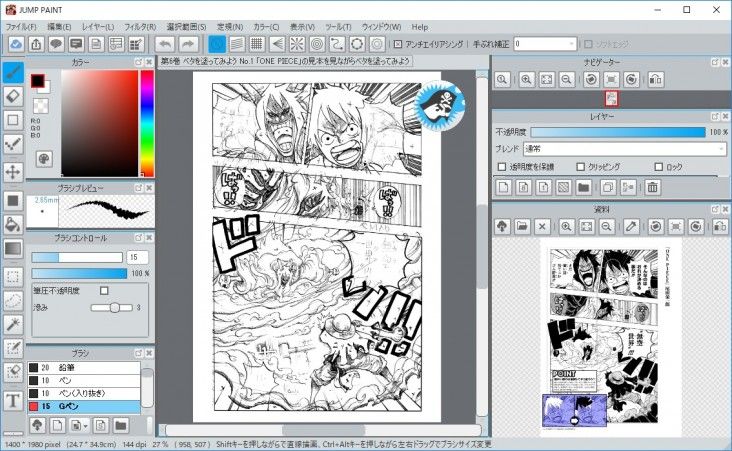The image size is (732, 451).
Task: Click the Undo arrow
Action: point(165,44)
